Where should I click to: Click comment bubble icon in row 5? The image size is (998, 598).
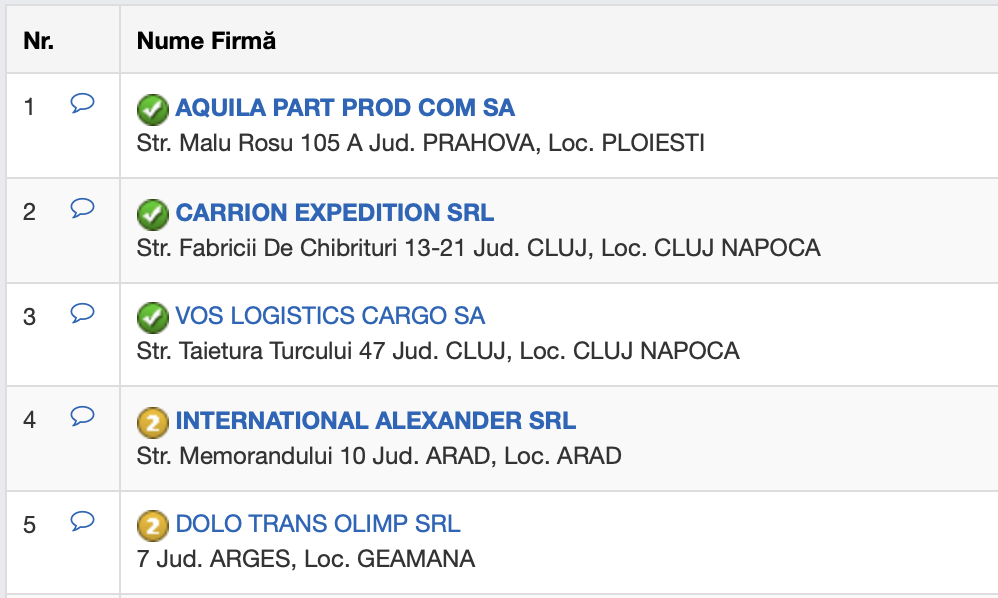coord(83,520)
